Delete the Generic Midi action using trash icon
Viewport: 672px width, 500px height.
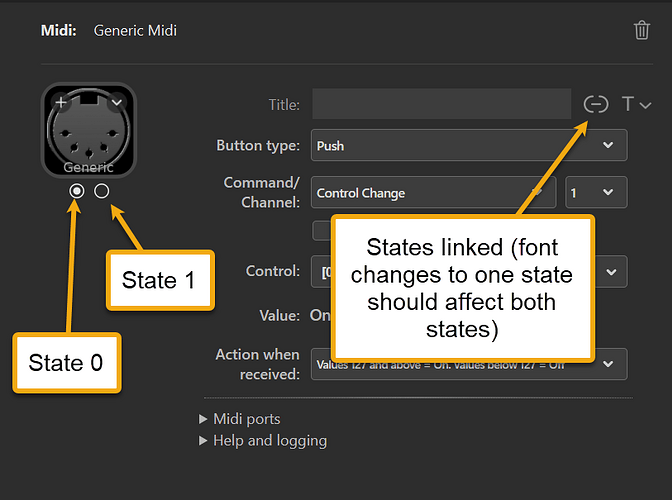(642, 30)
